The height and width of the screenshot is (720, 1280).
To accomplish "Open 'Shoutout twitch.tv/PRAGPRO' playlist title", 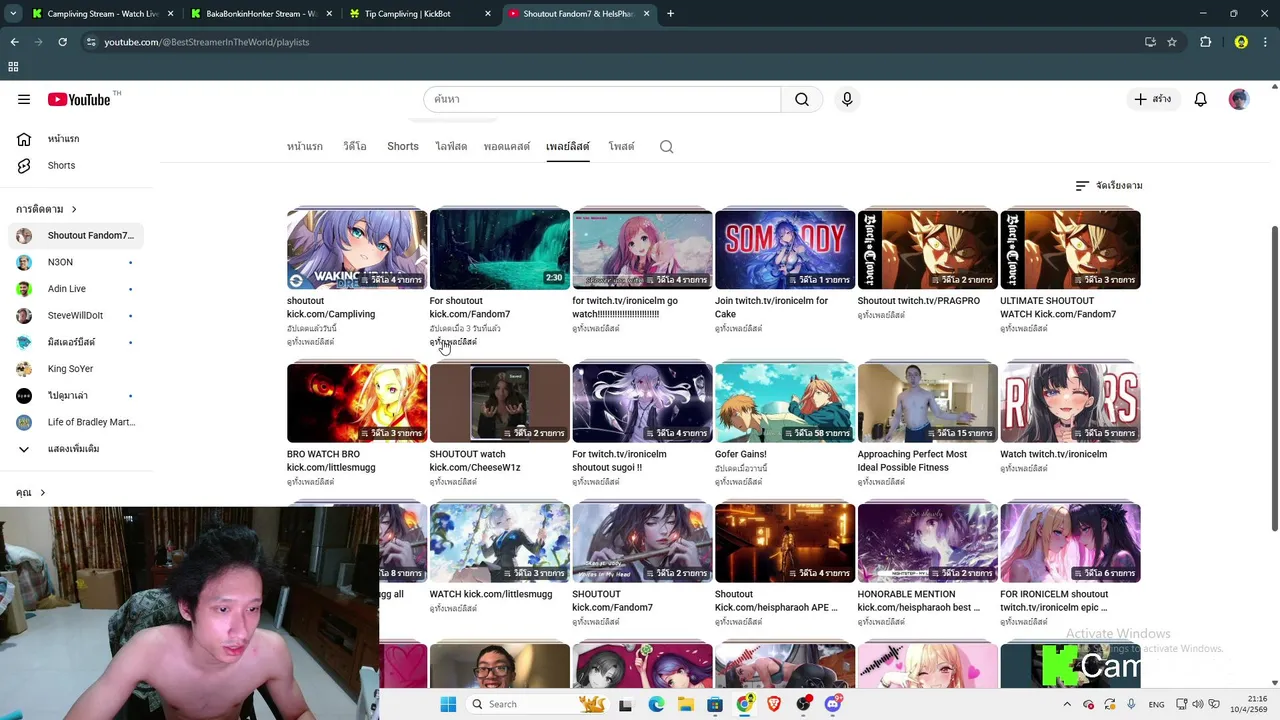I will pos(919,301).
